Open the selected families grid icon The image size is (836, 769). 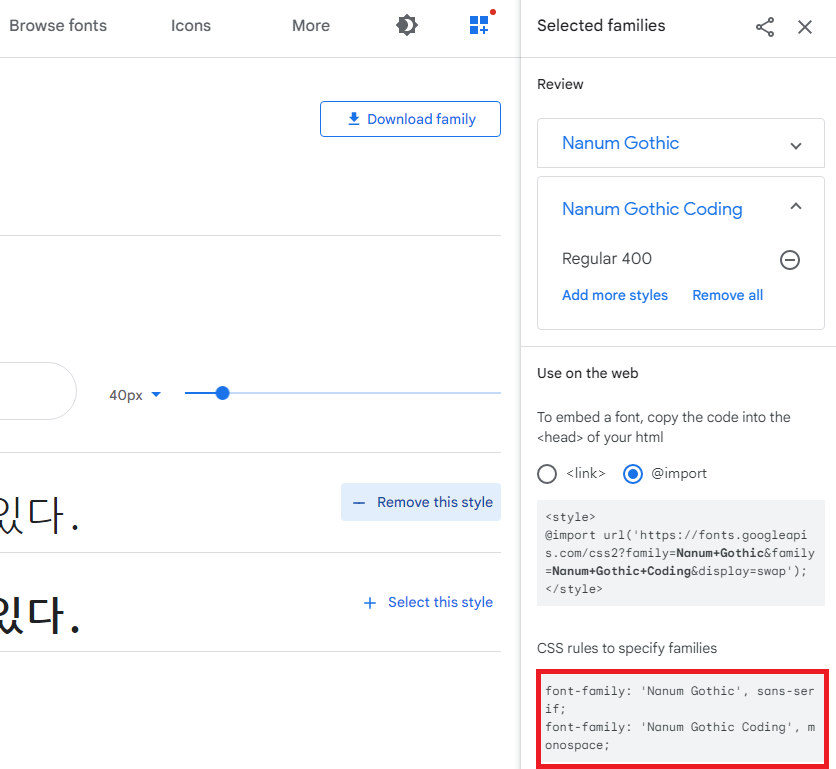point(479,25)
